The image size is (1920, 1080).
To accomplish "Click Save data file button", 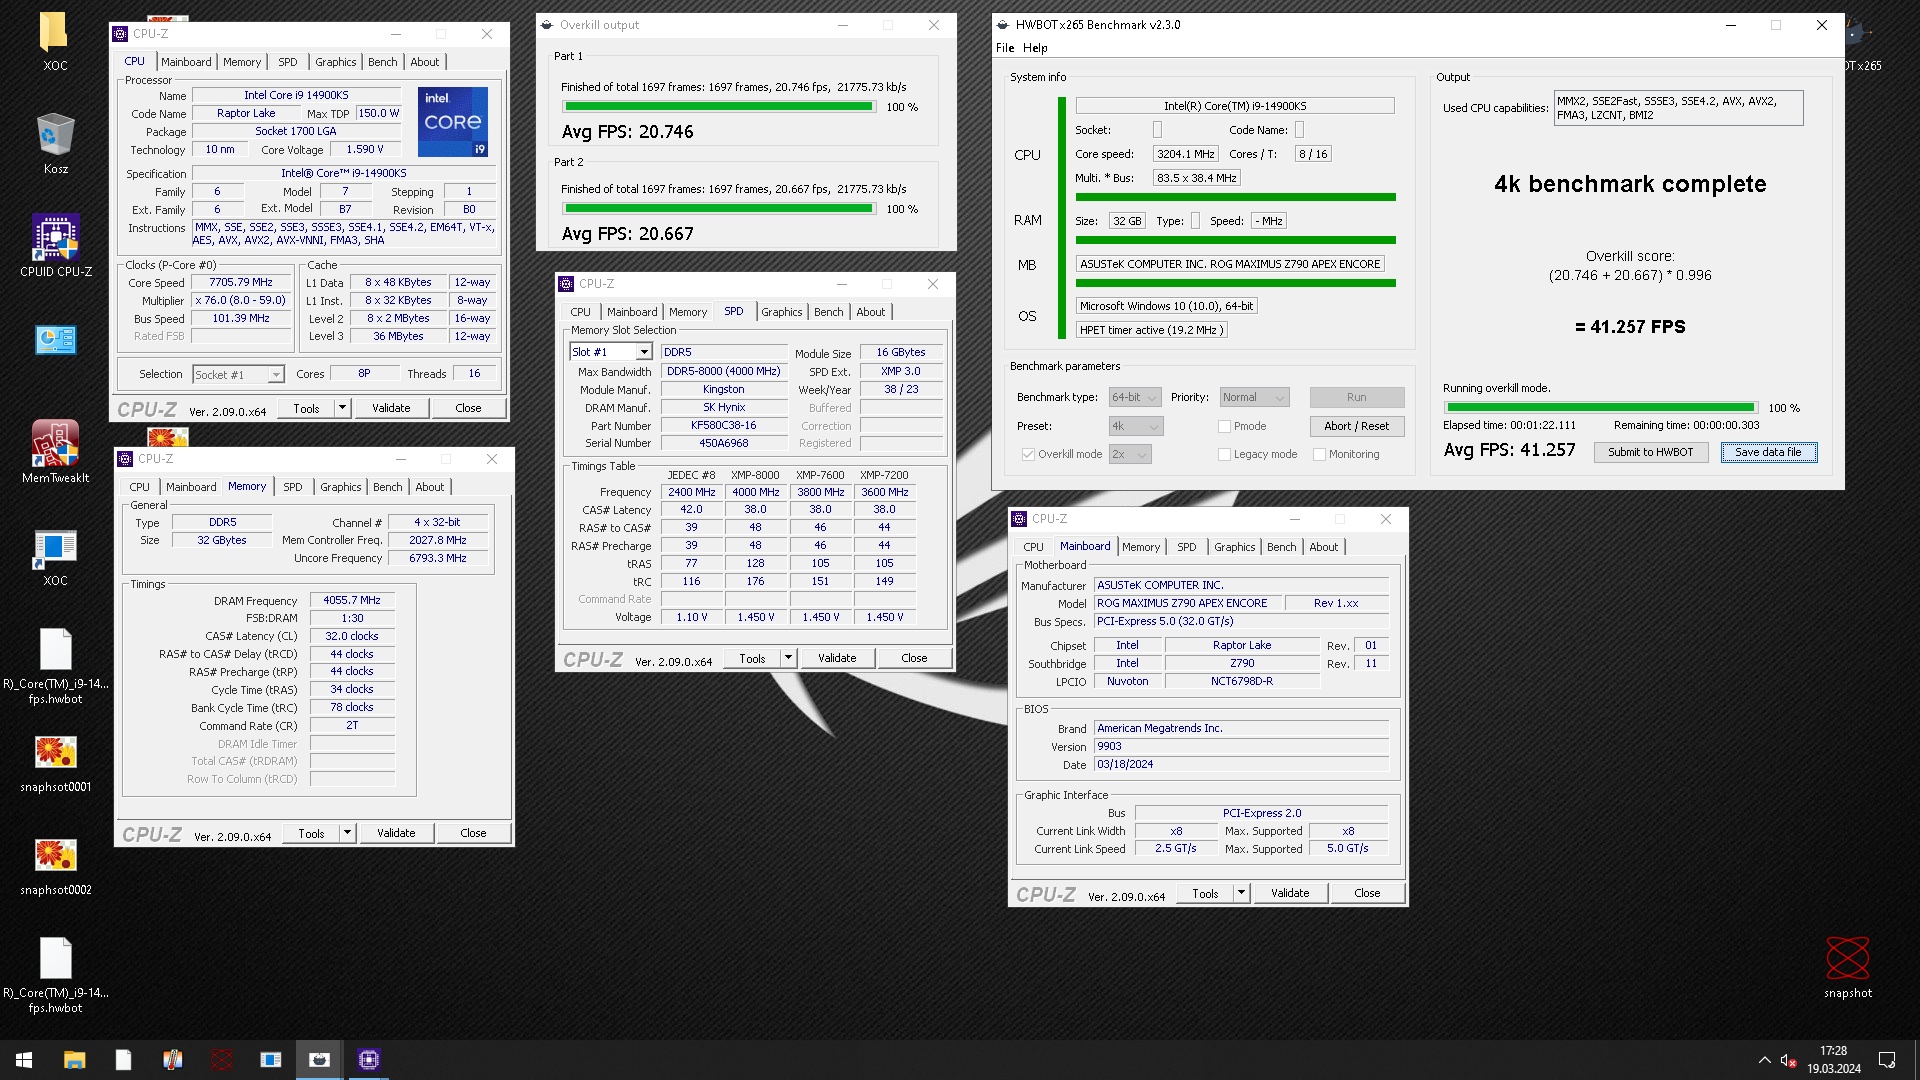I will 1768,452.
